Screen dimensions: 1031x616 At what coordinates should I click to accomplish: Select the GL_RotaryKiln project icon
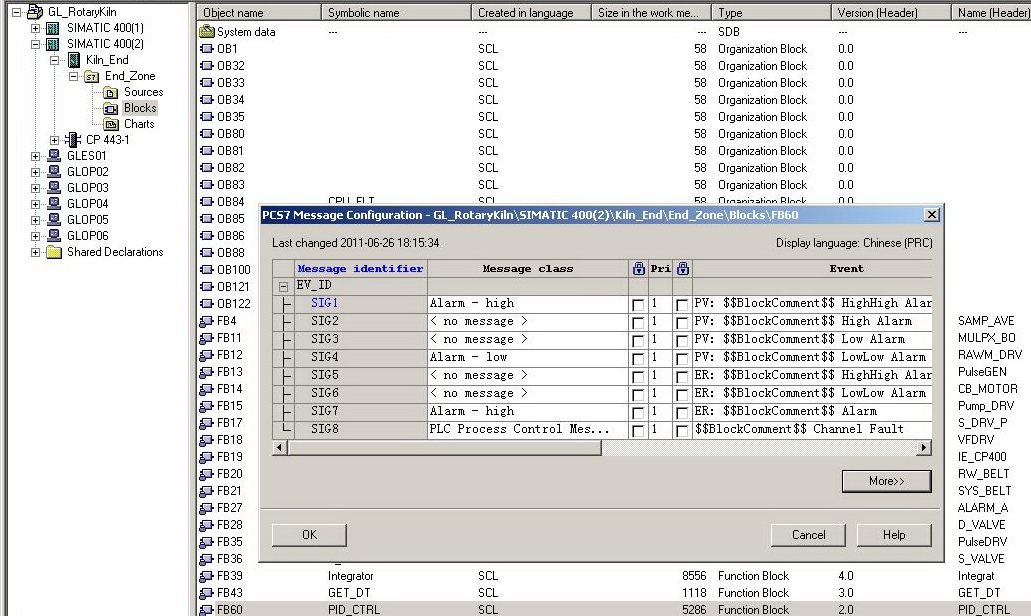pyautogui.click(x=34, y=12)
